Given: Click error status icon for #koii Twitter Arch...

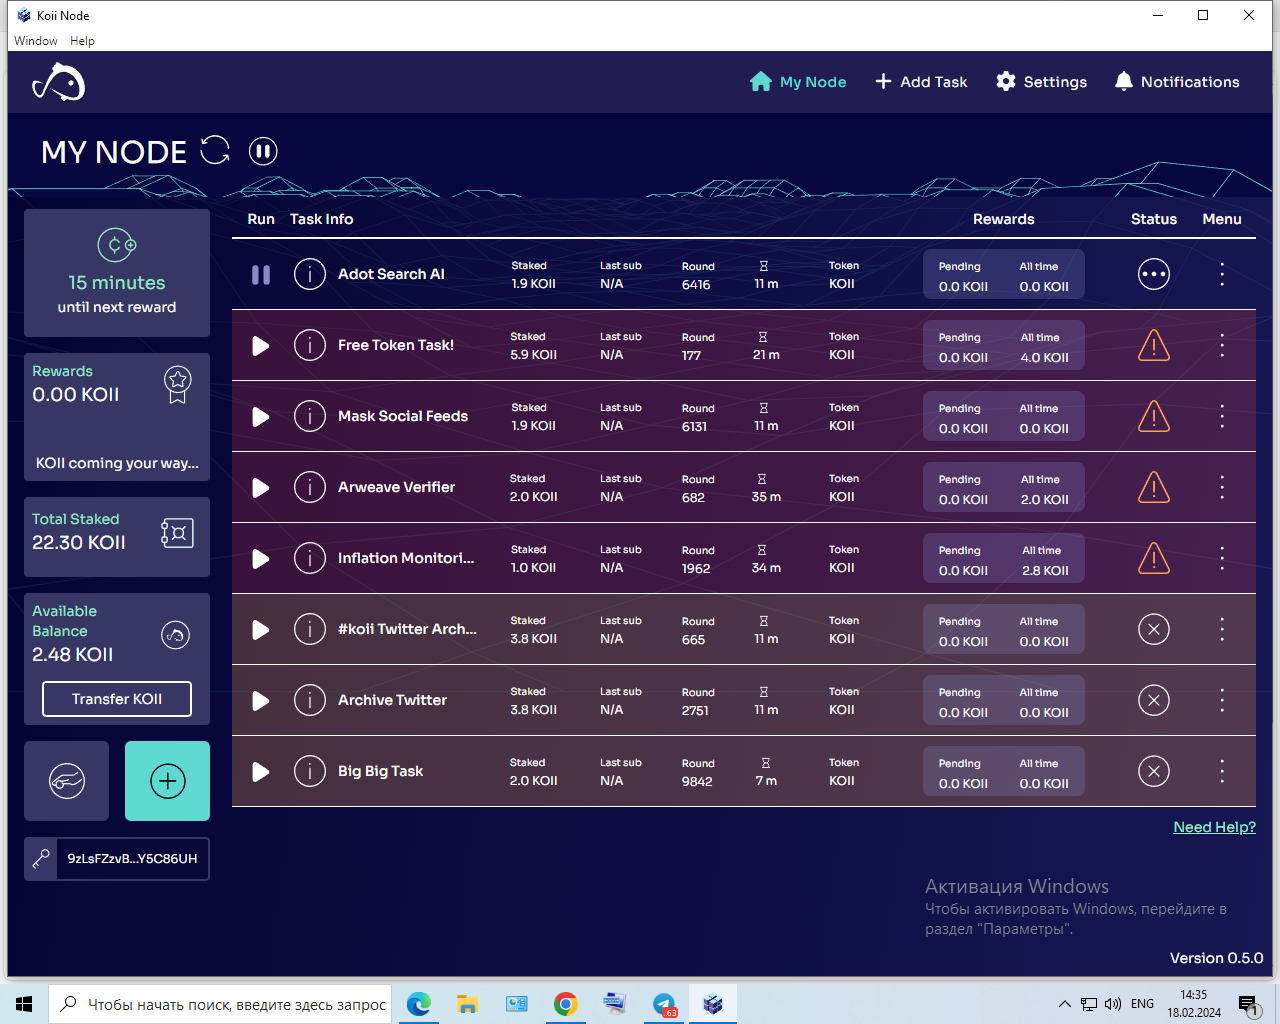Looking at the screenshot, I should 1154,629.
